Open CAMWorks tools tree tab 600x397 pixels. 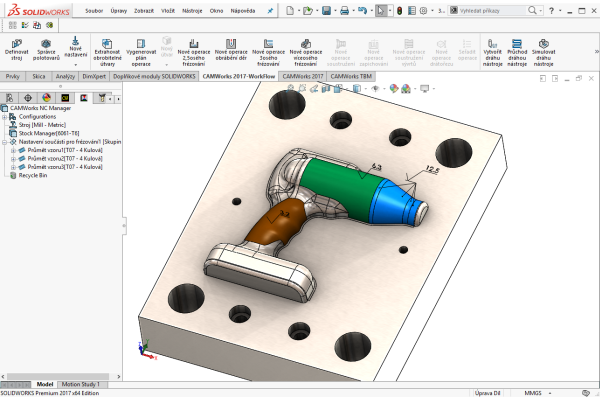(x=102, y=98)
